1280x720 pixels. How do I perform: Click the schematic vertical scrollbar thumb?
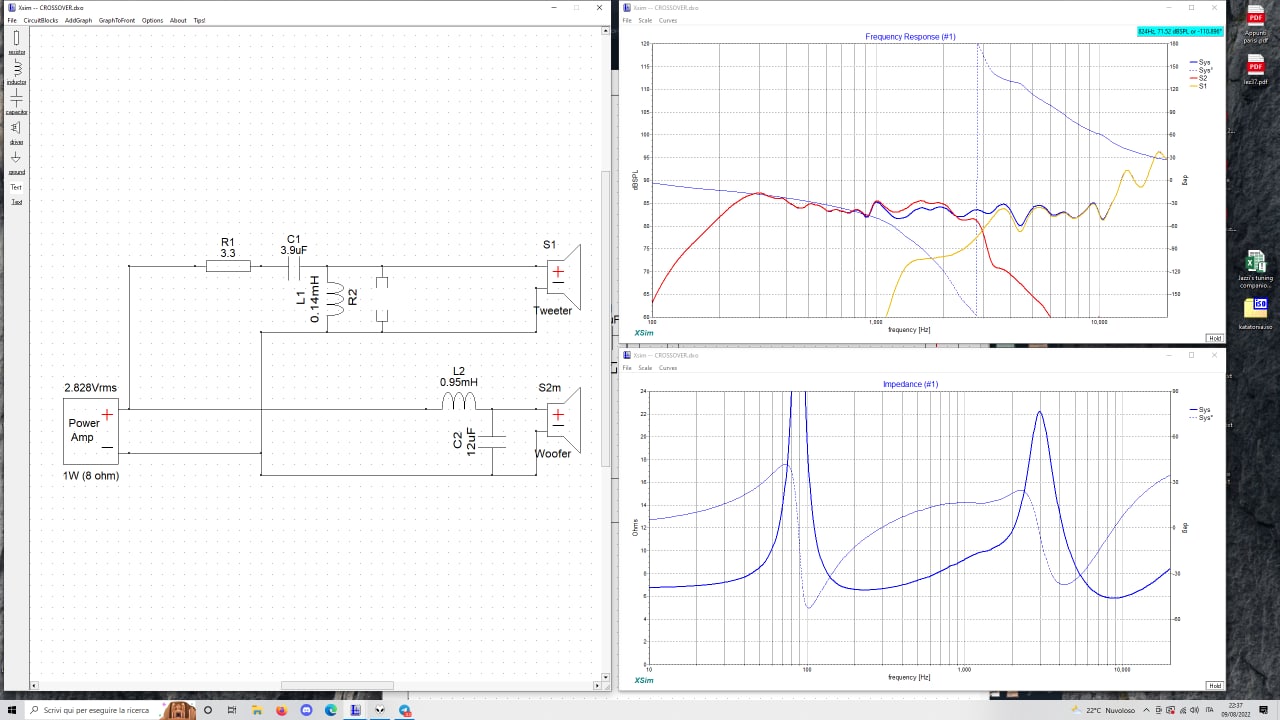(604, 319)
